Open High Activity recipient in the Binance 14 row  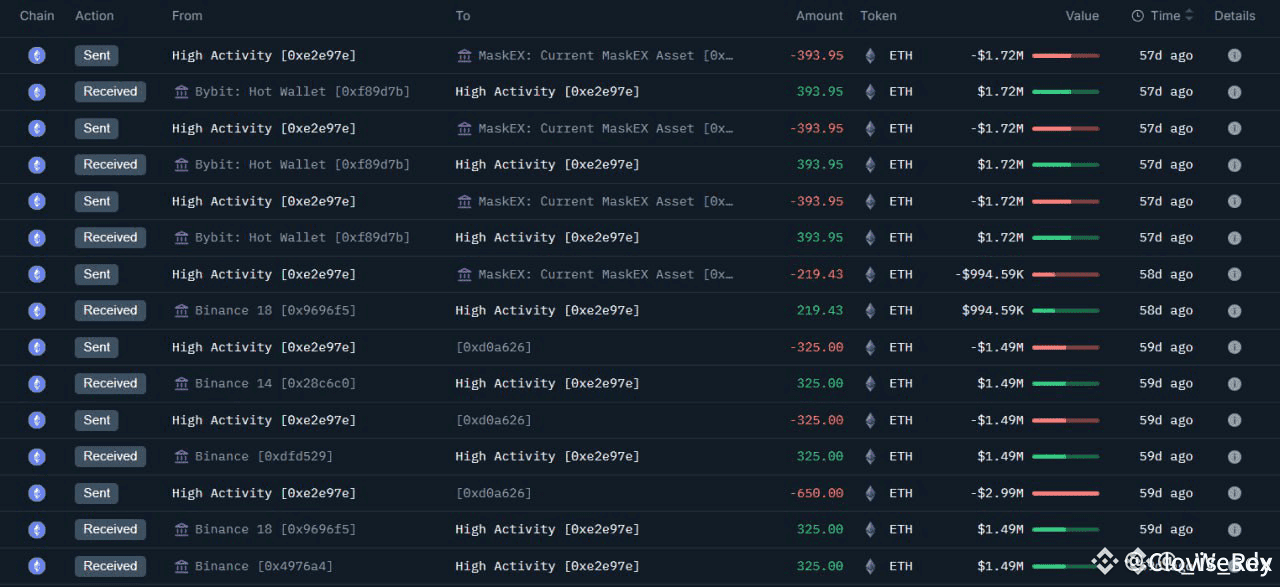click(547, 383)
